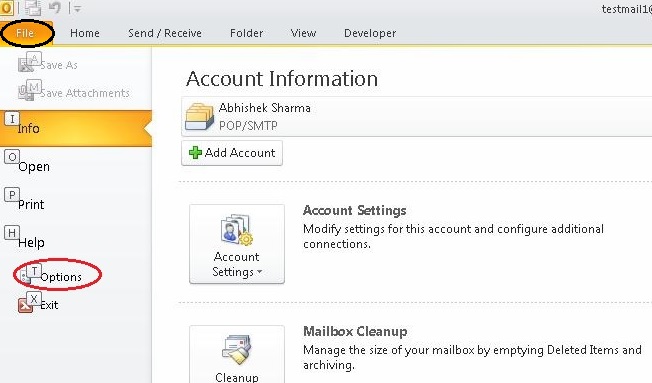The width and height of the screenshot is (652, 383).
Task: Click the Outlook application icon in title bar
Action: coord(6,8)
